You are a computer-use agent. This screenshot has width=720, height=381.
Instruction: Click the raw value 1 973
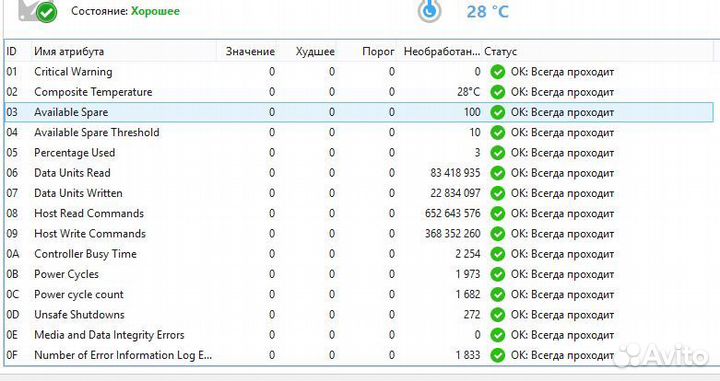pos(467,274)
